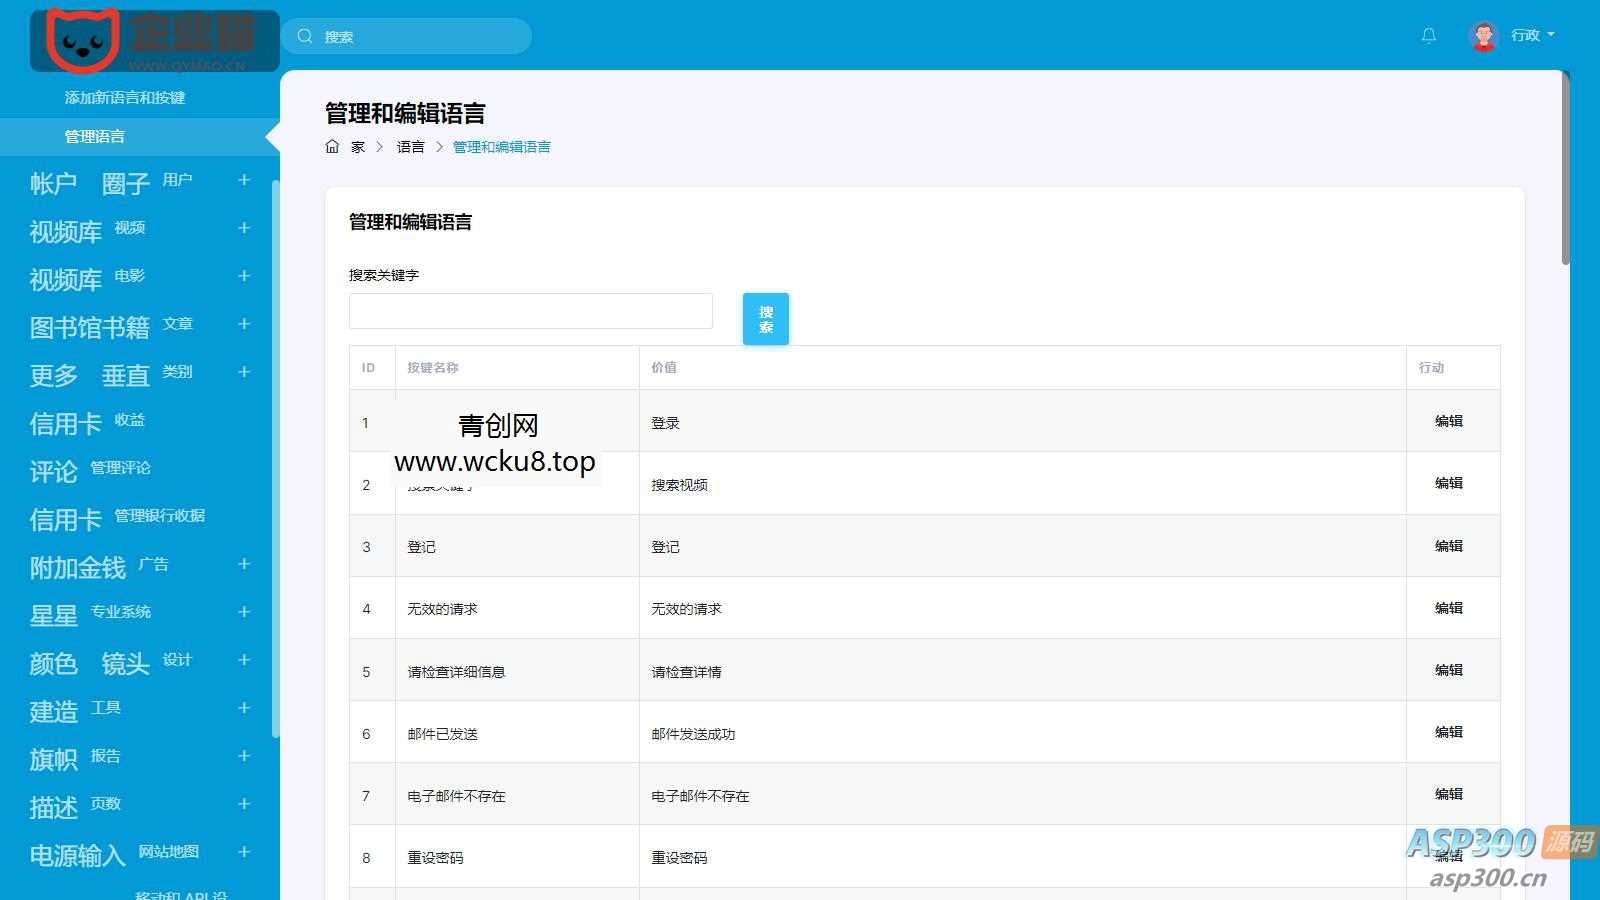Viewport: 1600px width, 900px height.
Task: Expand the 电源输入 网站地图 section
Action: (x=243, y=852)
